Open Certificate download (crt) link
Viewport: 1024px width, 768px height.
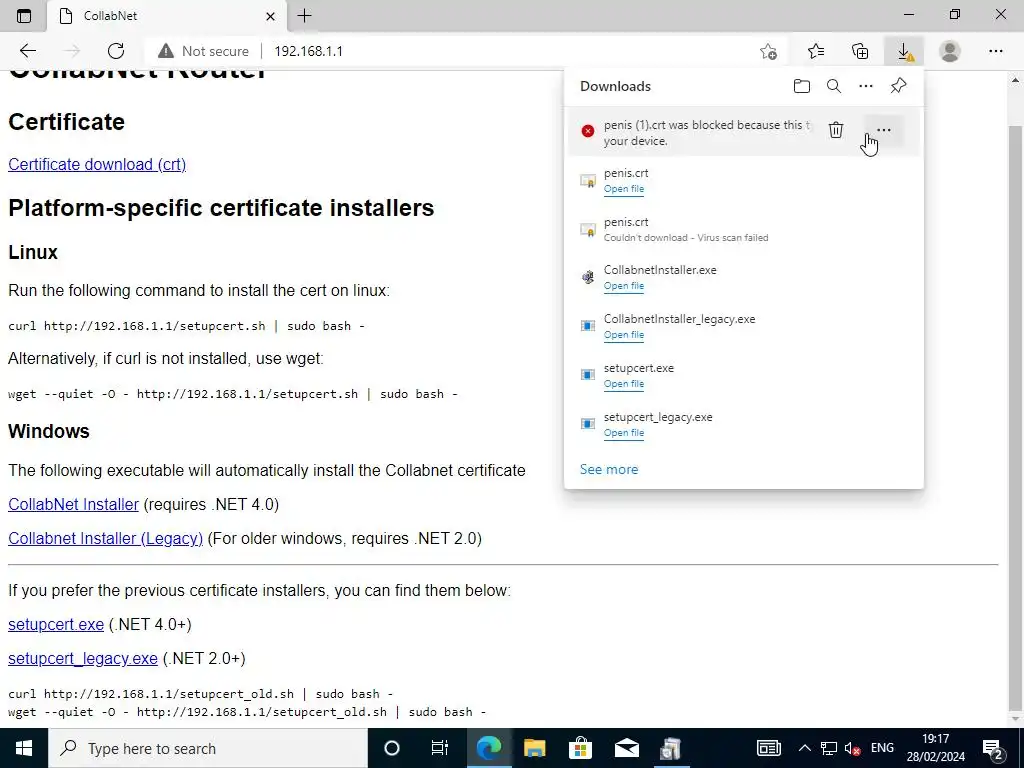[x=97, y=164]
